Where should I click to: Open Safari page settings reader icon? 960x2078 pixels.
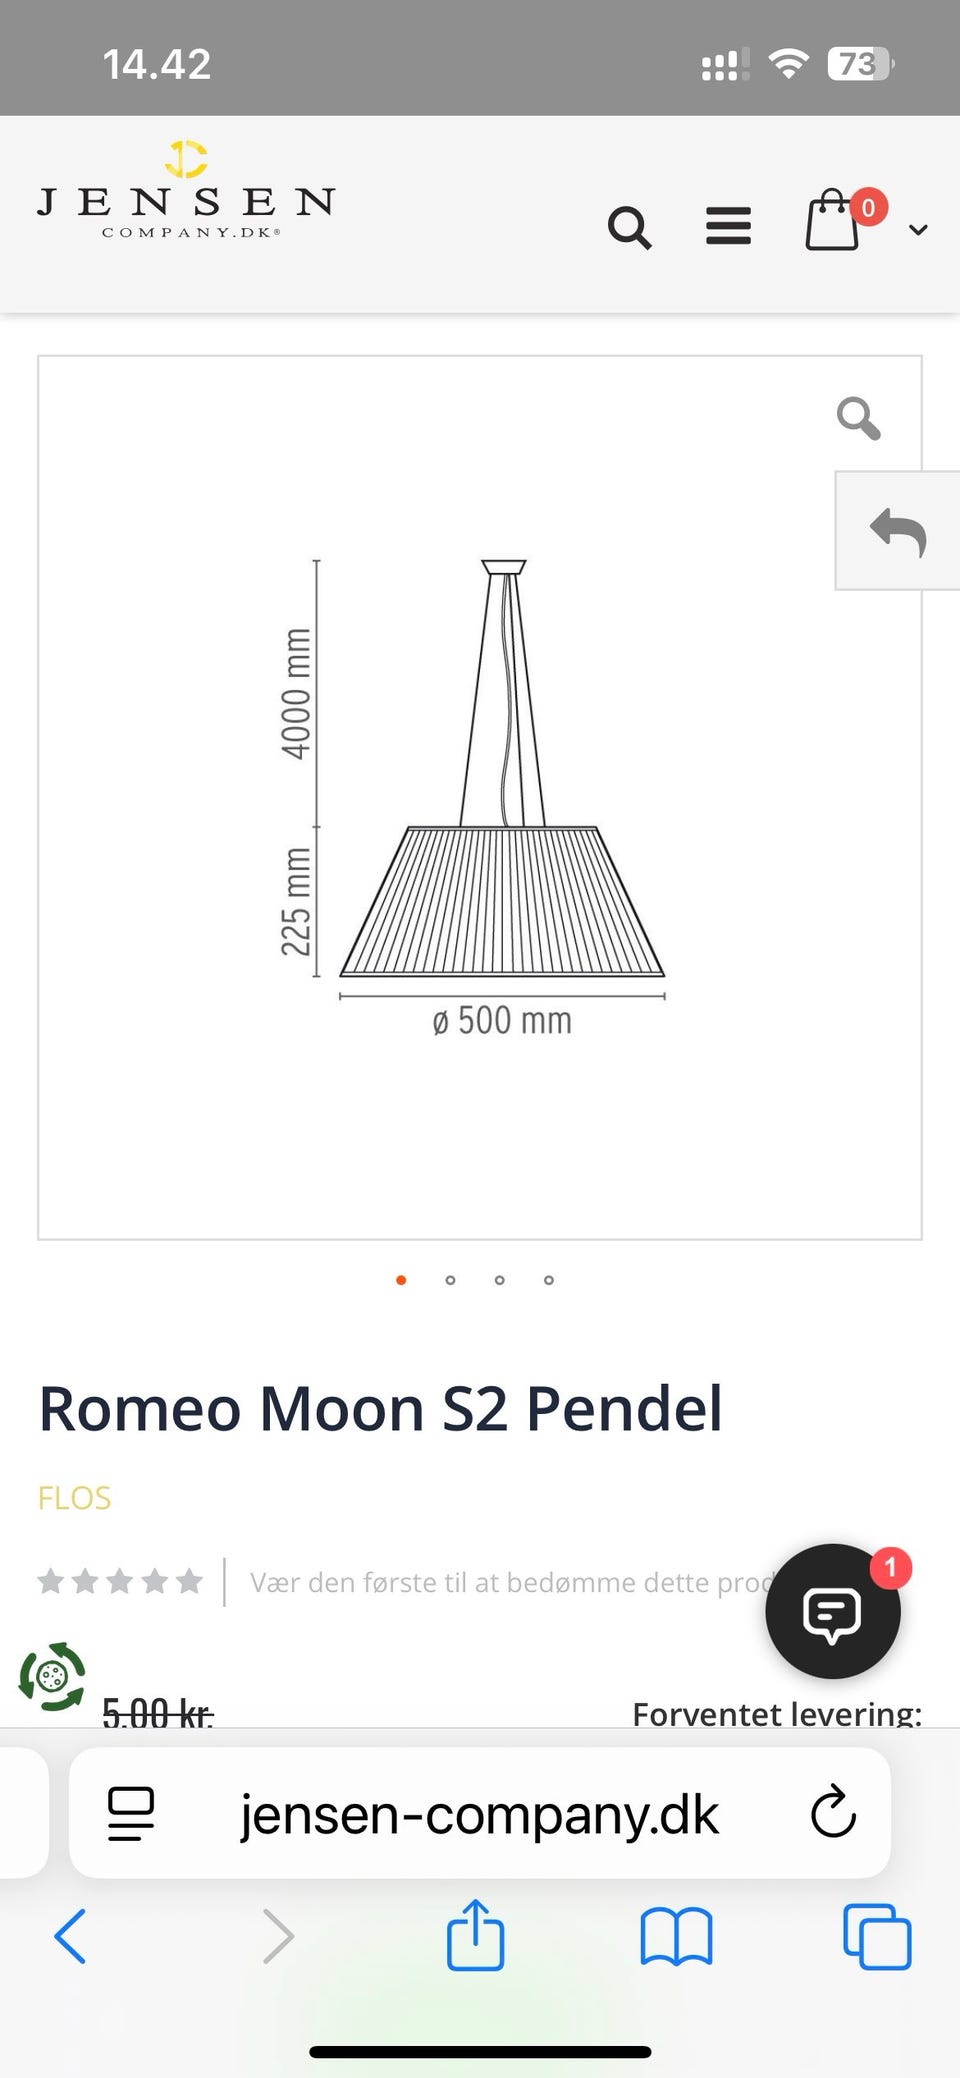(131, 1813)
